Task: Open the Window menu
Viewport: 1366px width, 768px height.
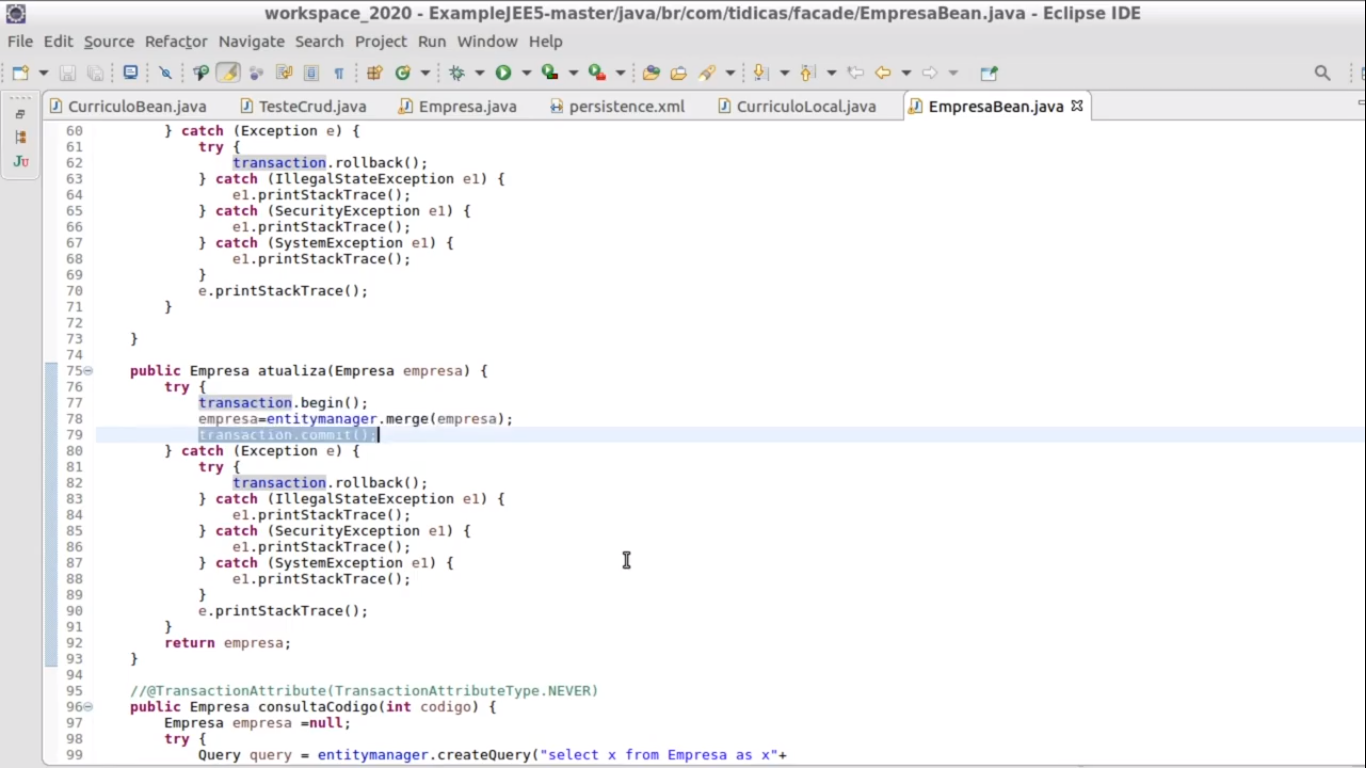Action: tap(487, 42)
